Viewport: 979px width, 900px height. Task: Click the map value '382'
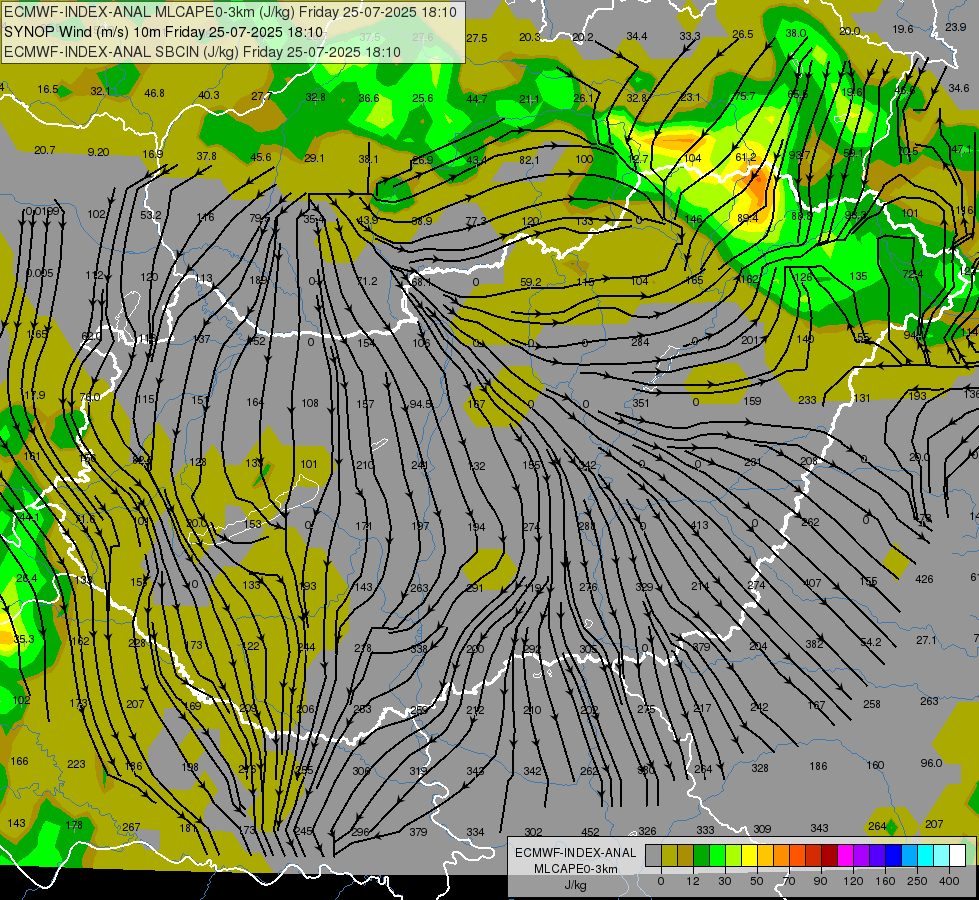click(814, 644)
